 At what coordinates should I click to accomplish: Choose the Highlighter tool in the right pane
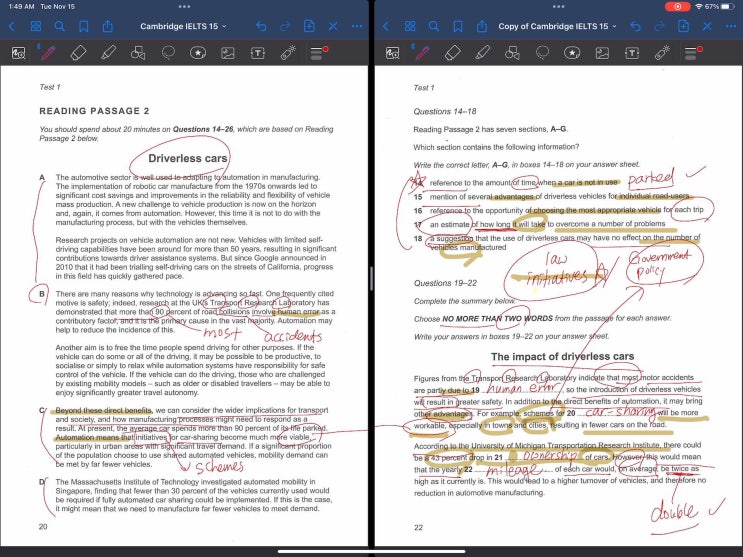tap(483, 52)
